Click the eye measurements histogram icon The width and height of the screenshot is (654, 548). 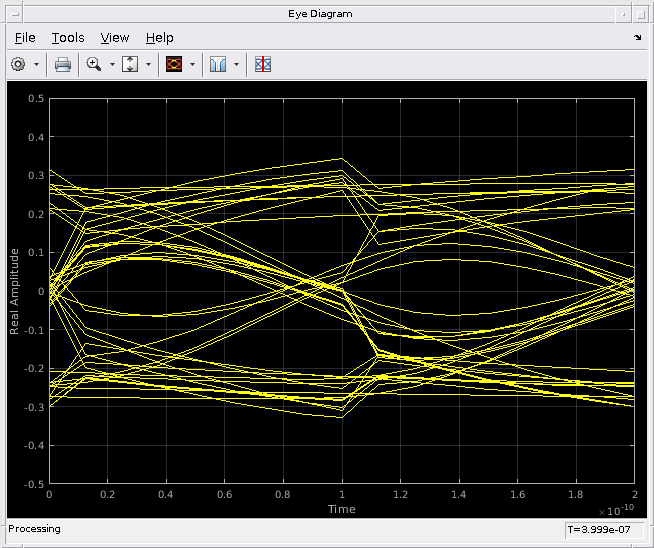(218, 64)
